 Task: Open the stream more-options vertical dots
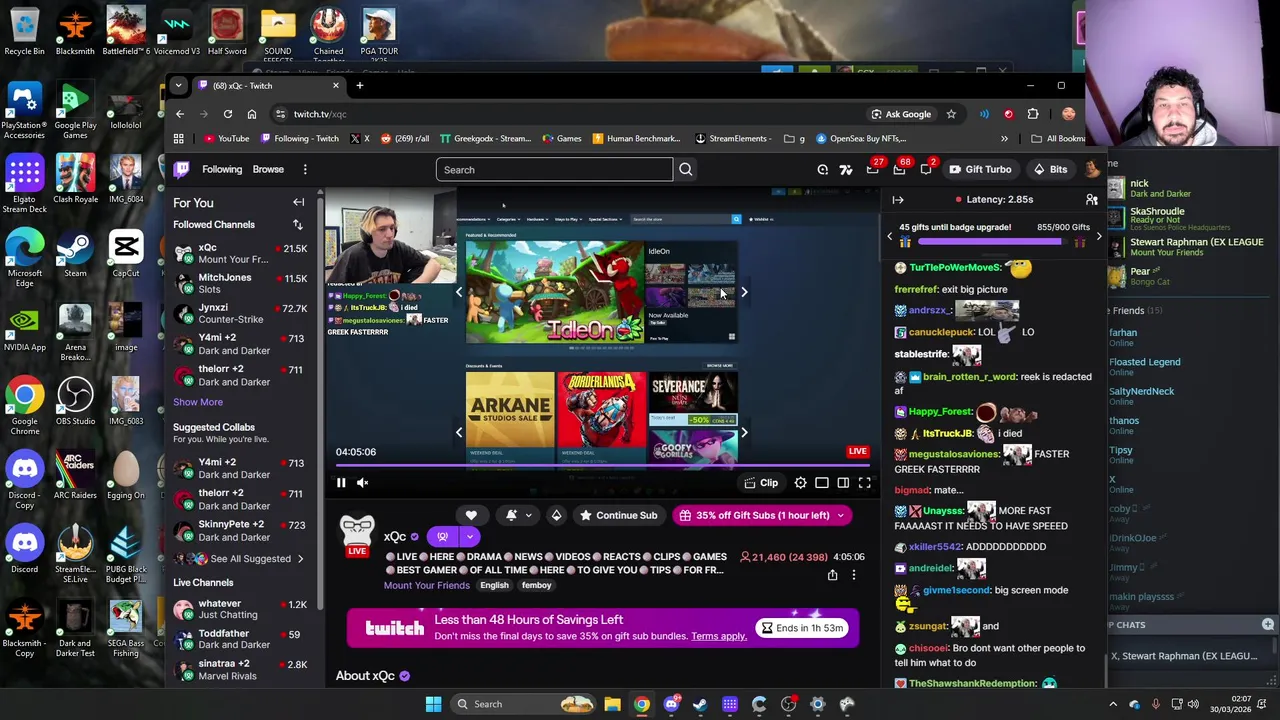[854, 575]
